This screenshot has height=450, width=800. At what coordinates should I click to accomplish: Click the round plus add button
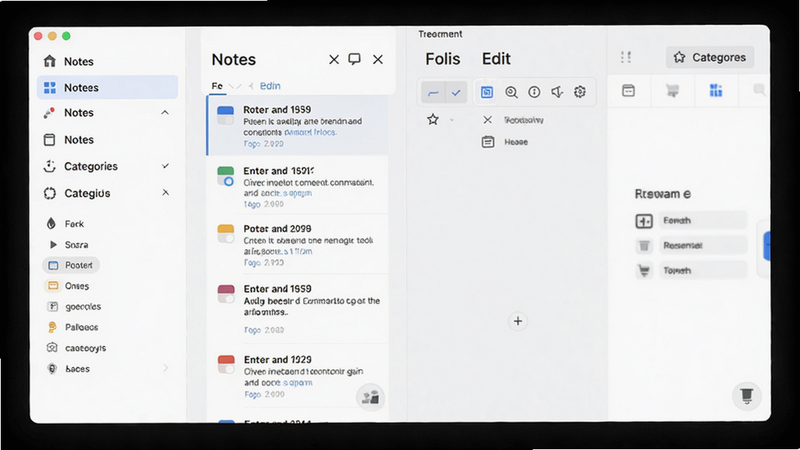tap(518, 321)
